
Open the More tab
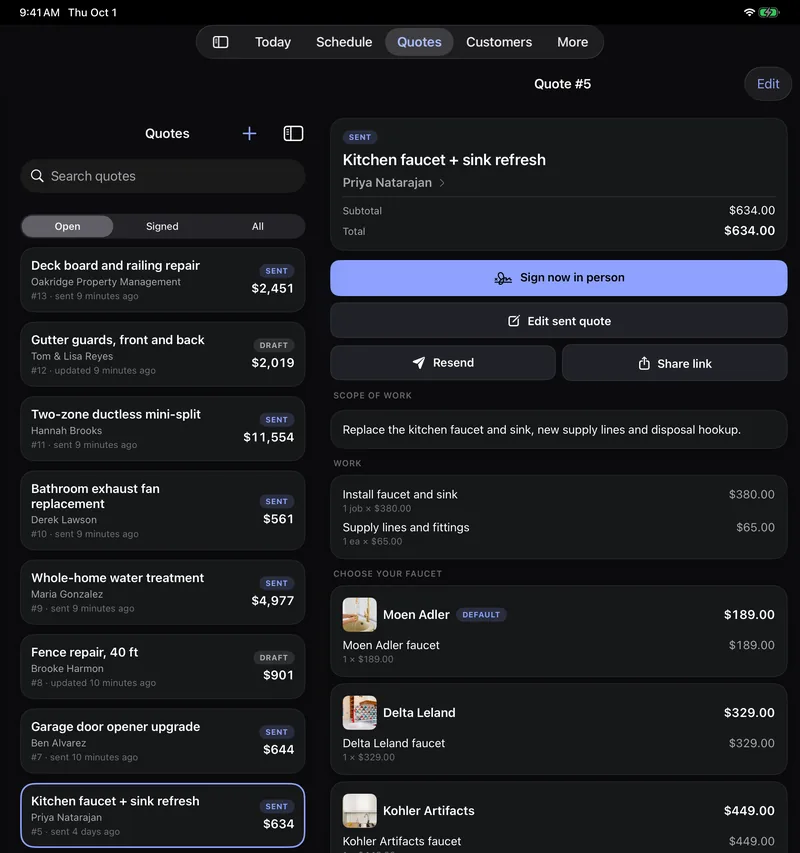coord(573,42)
